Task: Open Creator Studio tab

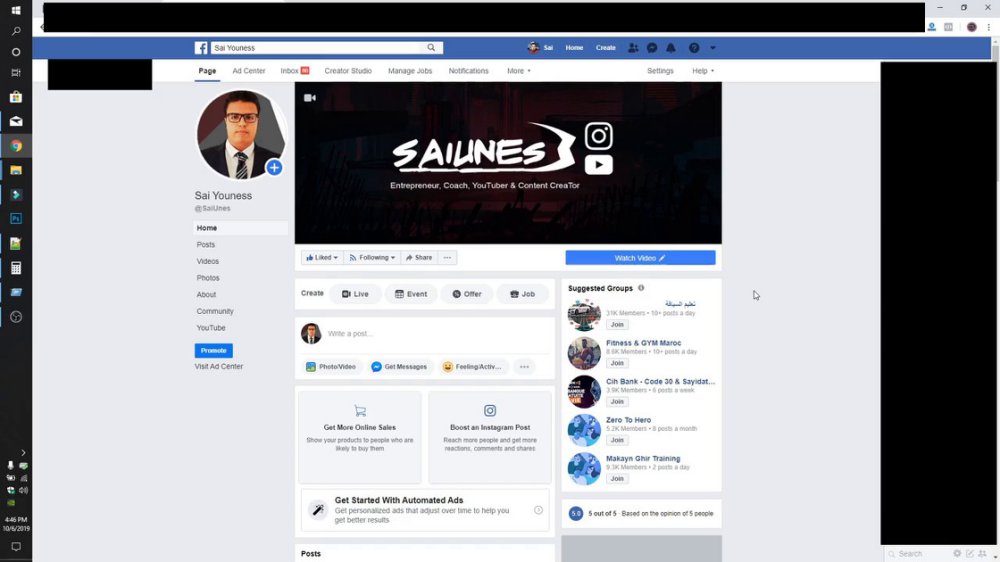Action: [x=348, y=71]
